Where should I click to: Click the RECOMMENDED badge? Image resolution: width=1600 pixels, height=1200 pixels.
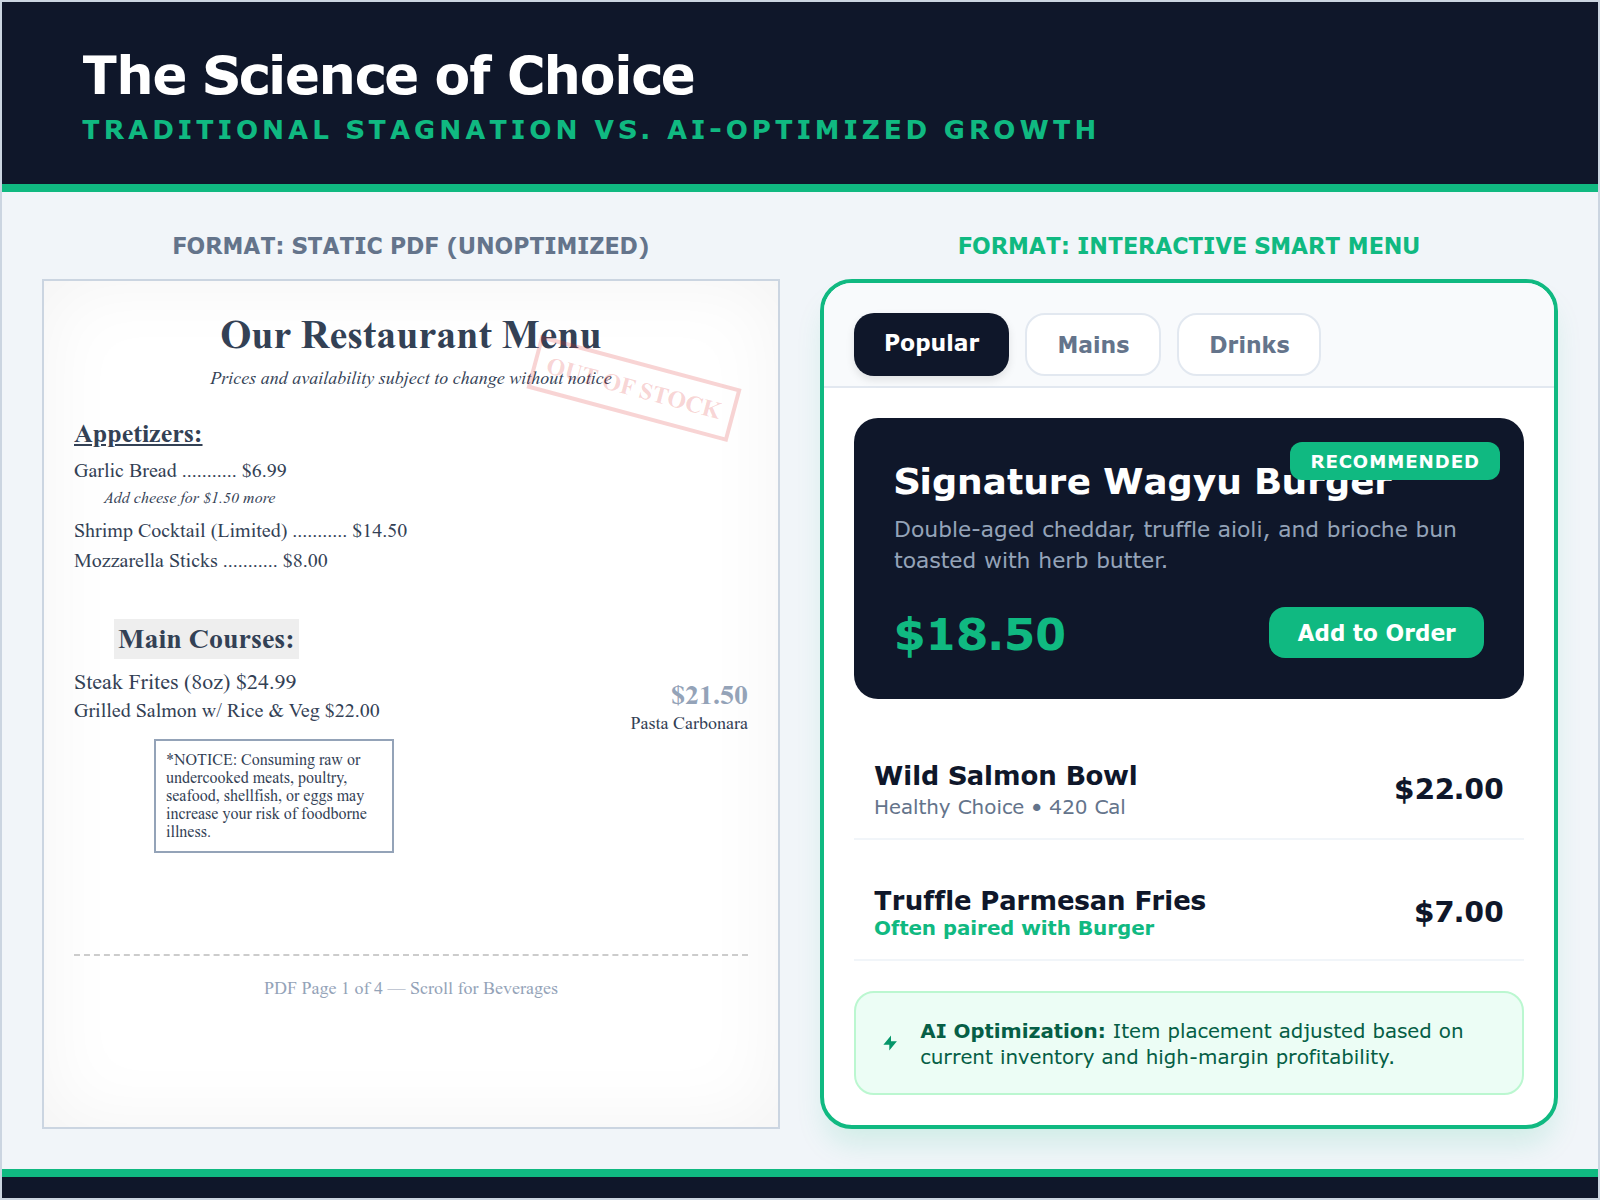click(x=1394, y=461)
